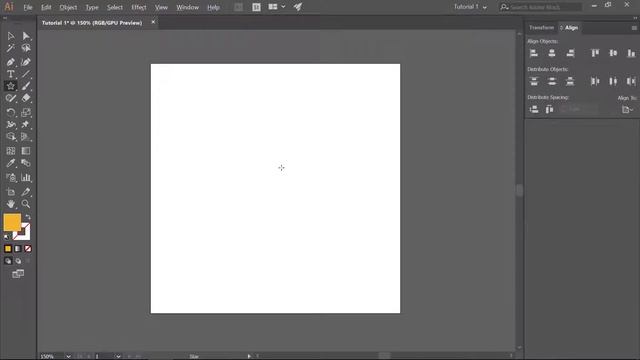Click Horizontal Align Right button
The height and width of the screenshot is (360, 640).
[570, 53]
